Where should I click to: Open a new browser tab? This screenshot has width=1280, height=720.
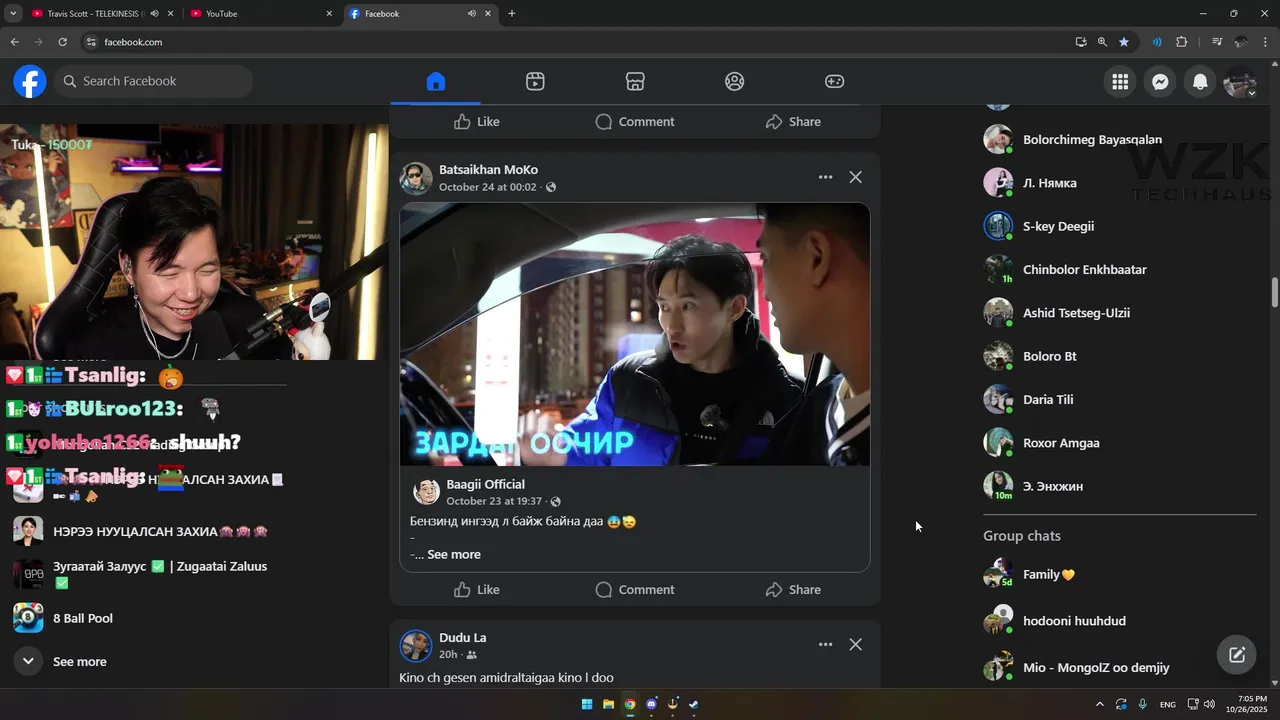(512, 14)
